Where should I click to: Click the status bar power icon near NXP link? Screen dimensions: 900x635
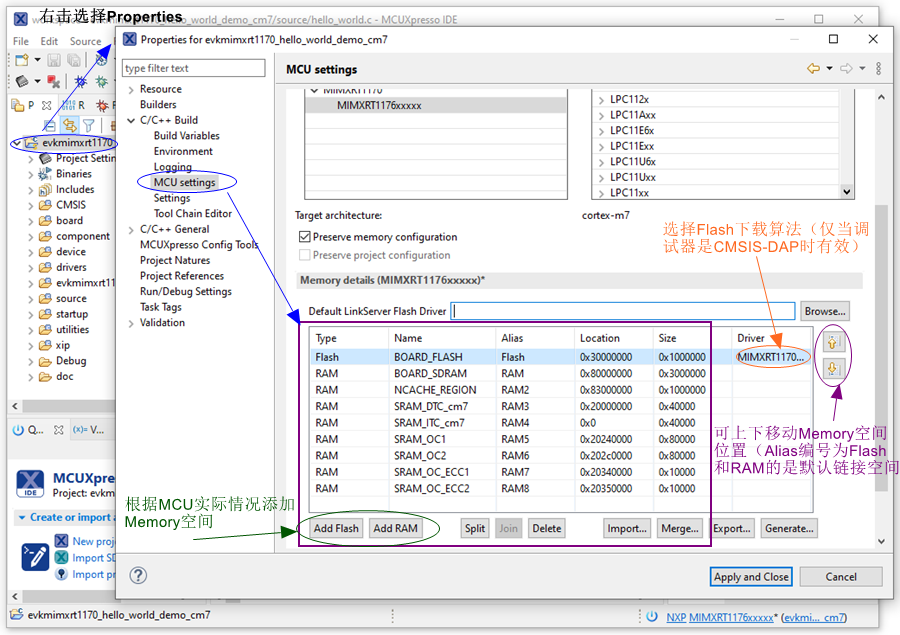tap(652, 617)
